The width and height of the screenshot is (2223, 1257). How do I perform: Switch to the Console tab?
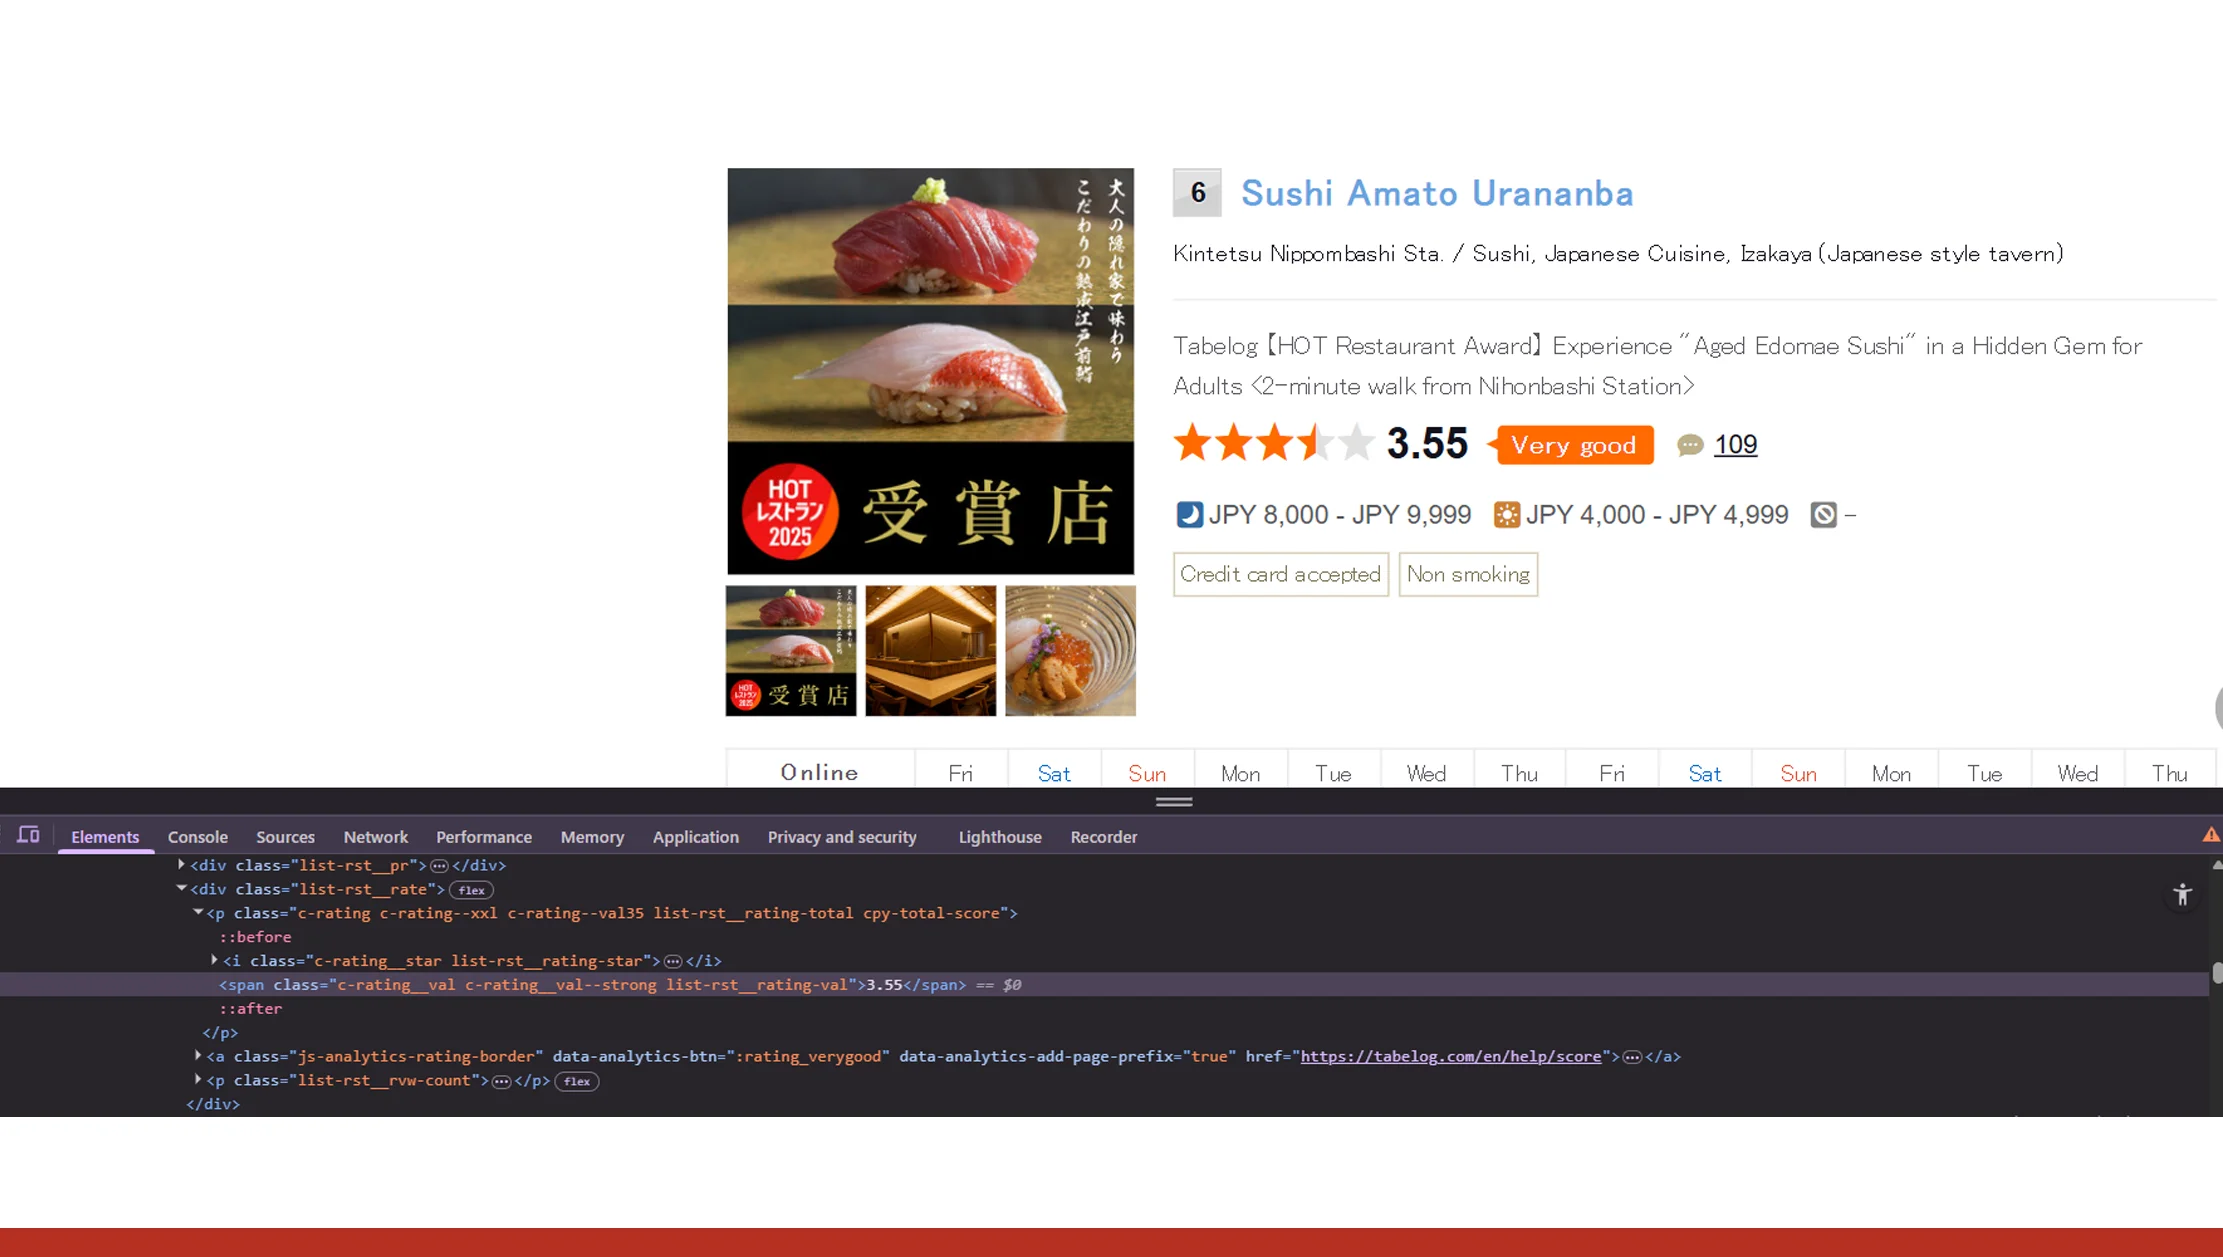pyautogui.click(x=197, y=837)
